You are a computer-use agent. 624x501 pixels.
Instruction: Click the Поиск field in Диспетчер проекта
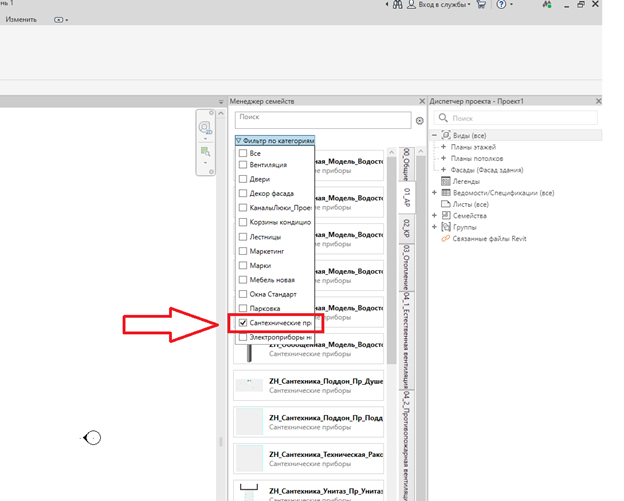pos(516,118)
